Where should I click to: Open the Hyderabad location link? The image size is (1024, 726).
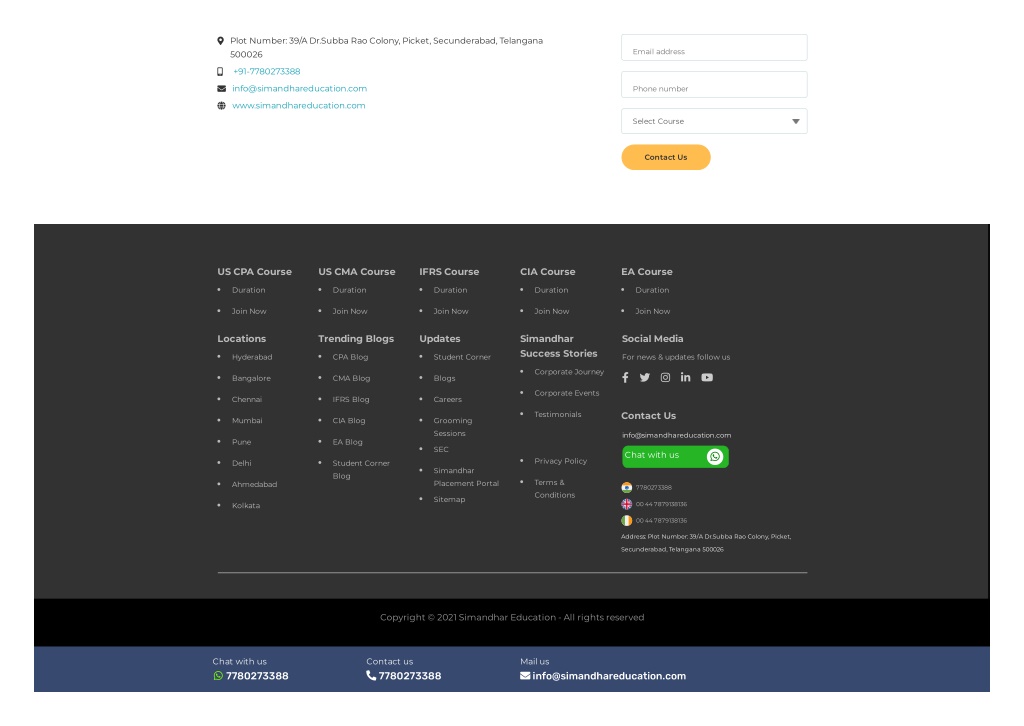[x=252, y=357]
